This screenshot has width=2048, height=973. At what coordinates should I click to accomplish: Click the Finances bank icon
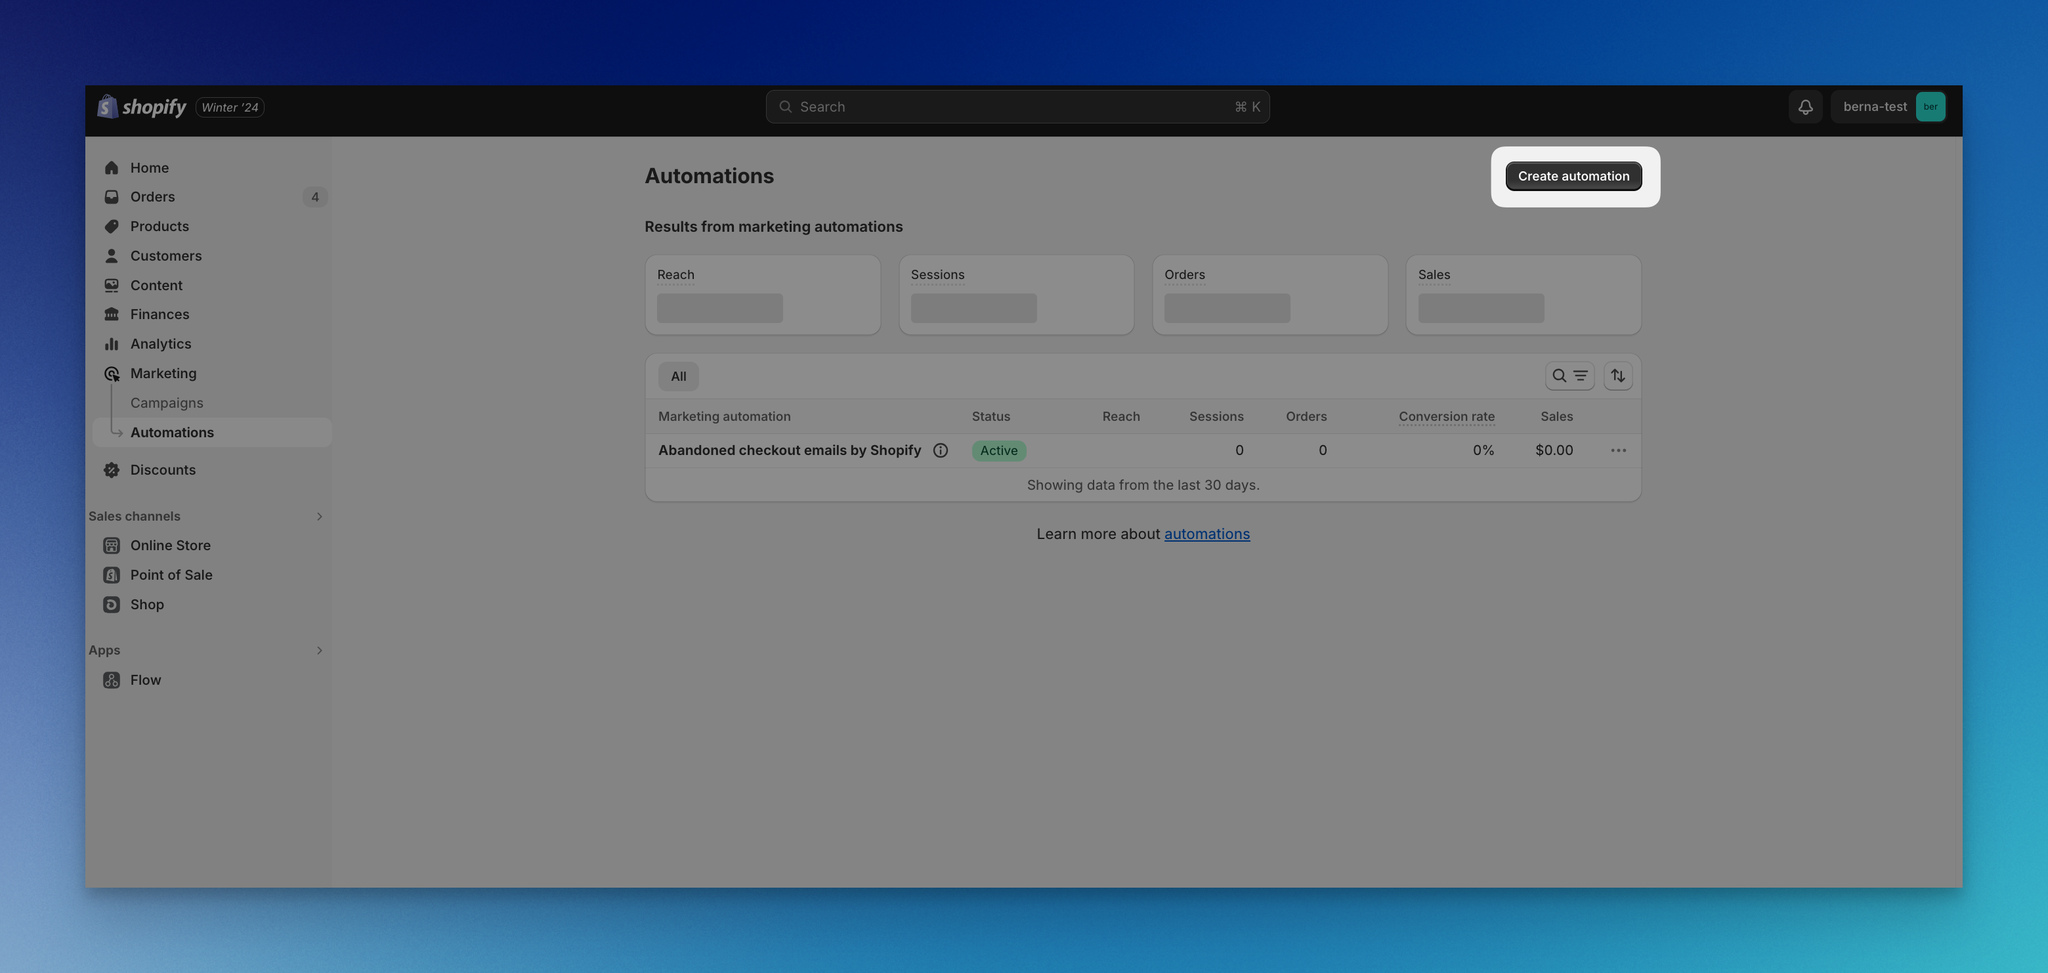coord(111,315)
